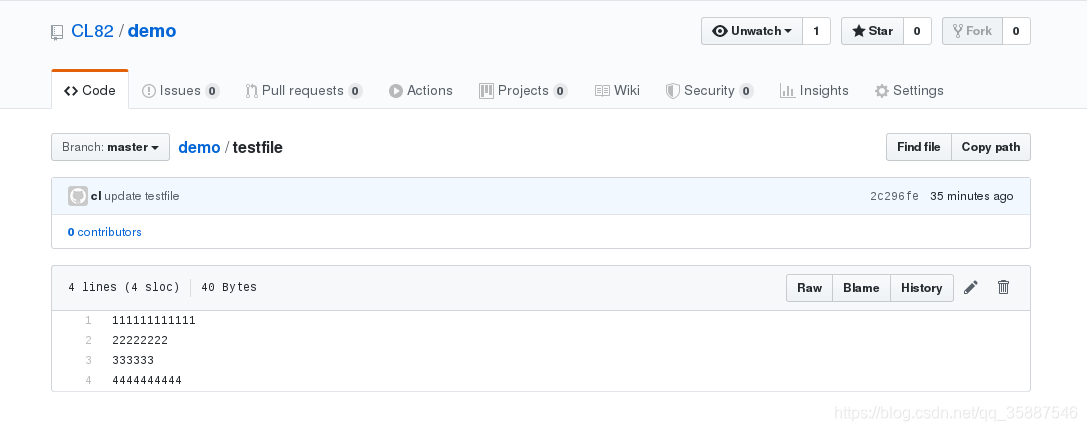The image size is (1087, 431).
Task: Open the Branch: master dropdown
Action: (110, 147)
